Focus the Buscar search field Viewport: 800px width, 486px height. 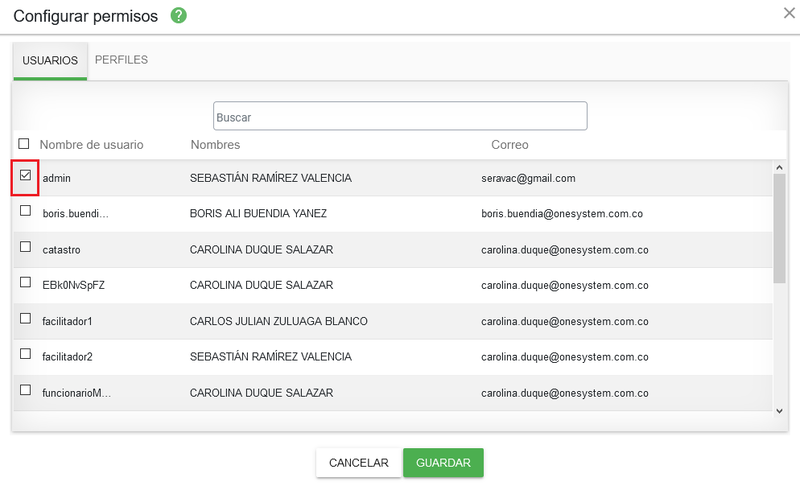point(400,116)
